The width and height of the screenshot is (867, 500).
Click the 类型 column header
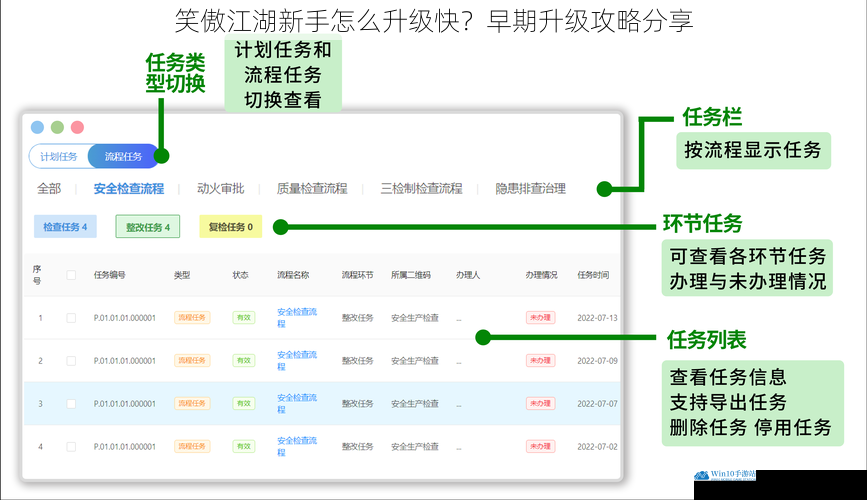tap(182, 275)
